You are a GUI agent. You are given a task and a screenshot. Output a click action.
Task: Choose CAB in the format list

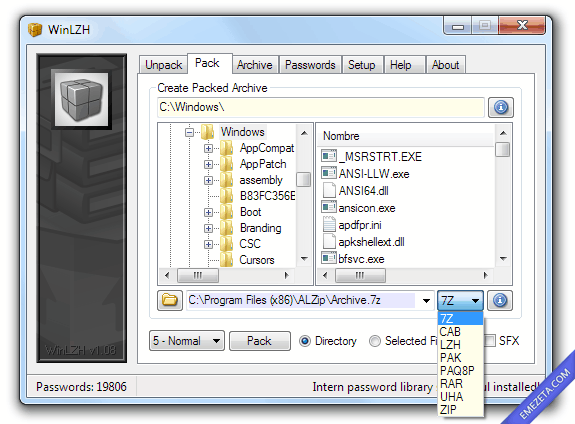(x=460, y=332)
